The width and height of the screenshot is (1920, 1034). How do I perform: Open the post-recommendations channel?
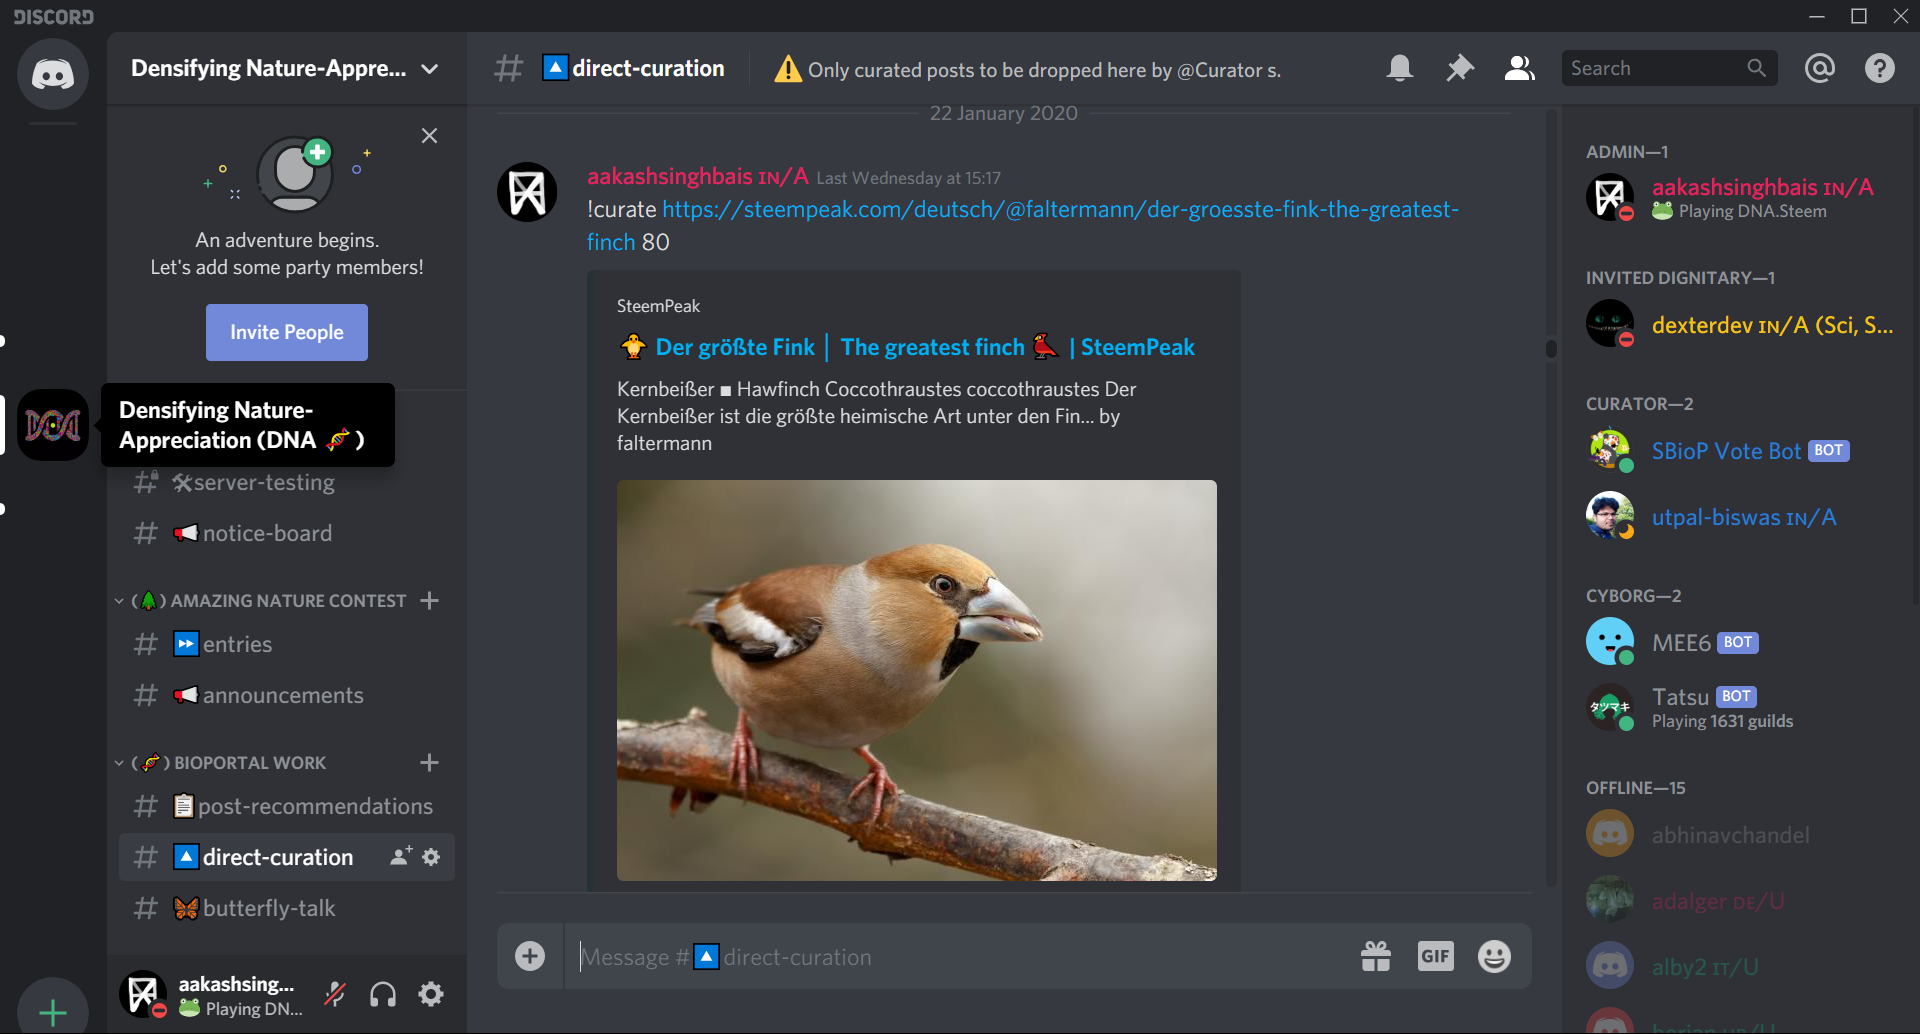(286, 806)
